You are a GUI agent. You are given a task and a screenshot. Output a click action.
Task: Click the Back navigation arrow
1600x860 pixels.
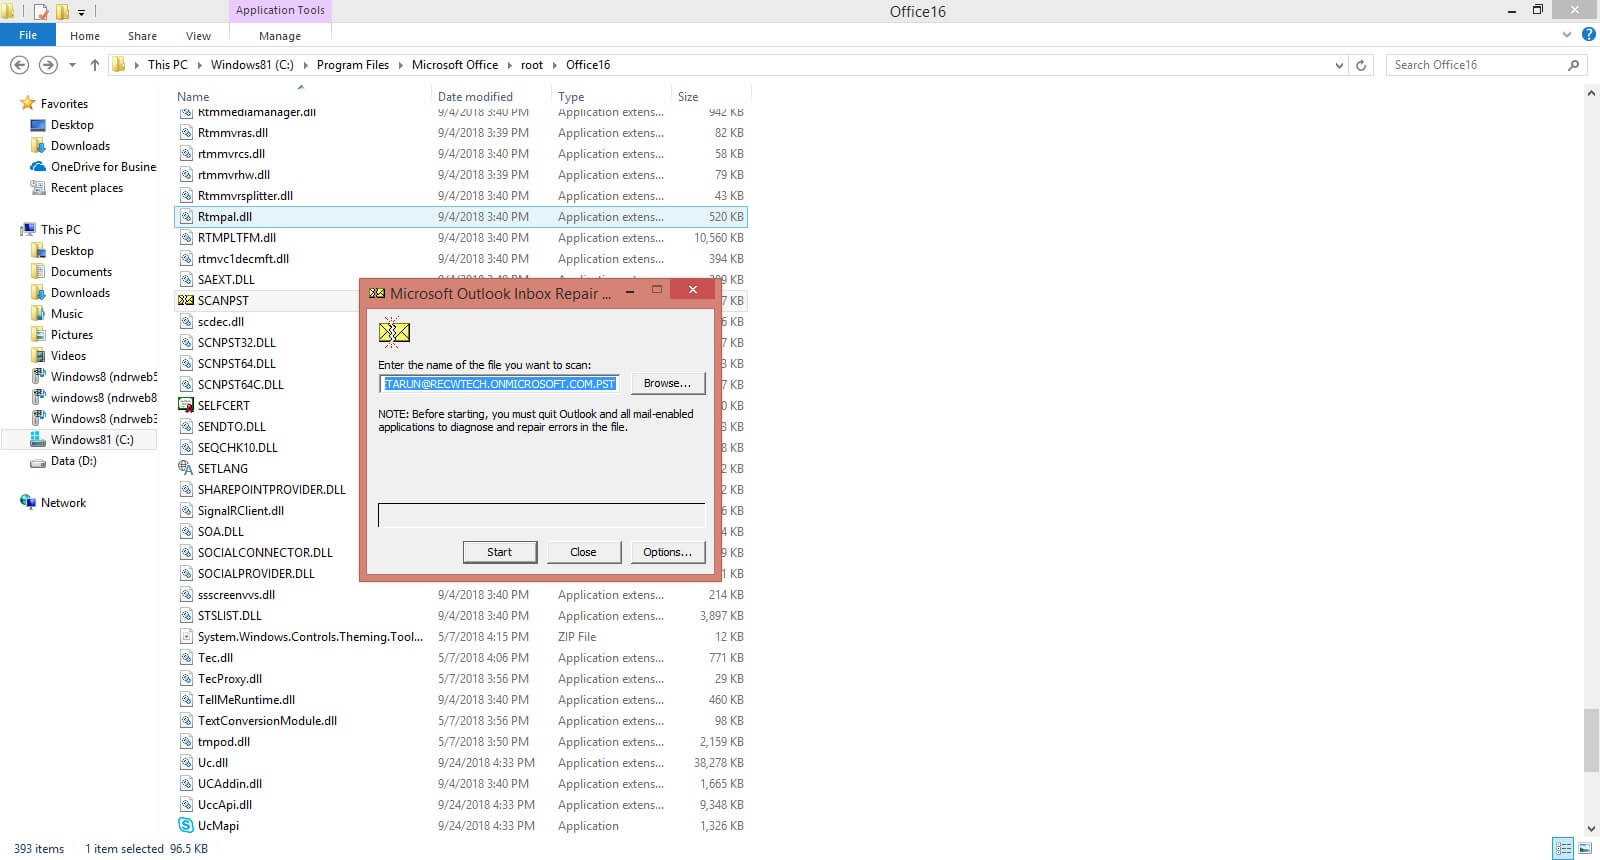(x=19, y=65)
